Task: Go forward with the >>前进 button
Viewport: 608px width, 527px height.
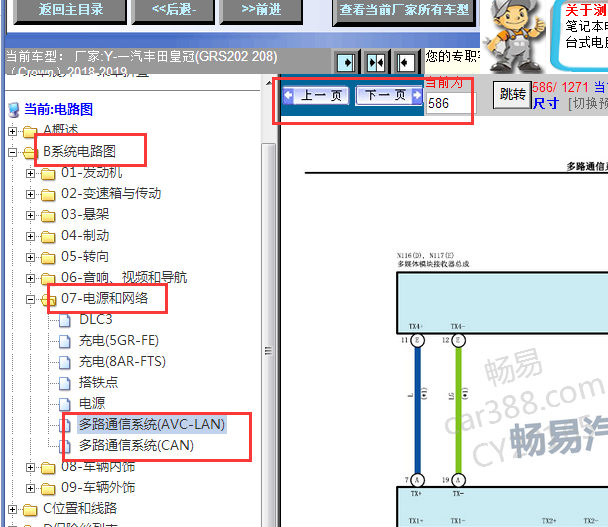Action: (x=261, y=10)
